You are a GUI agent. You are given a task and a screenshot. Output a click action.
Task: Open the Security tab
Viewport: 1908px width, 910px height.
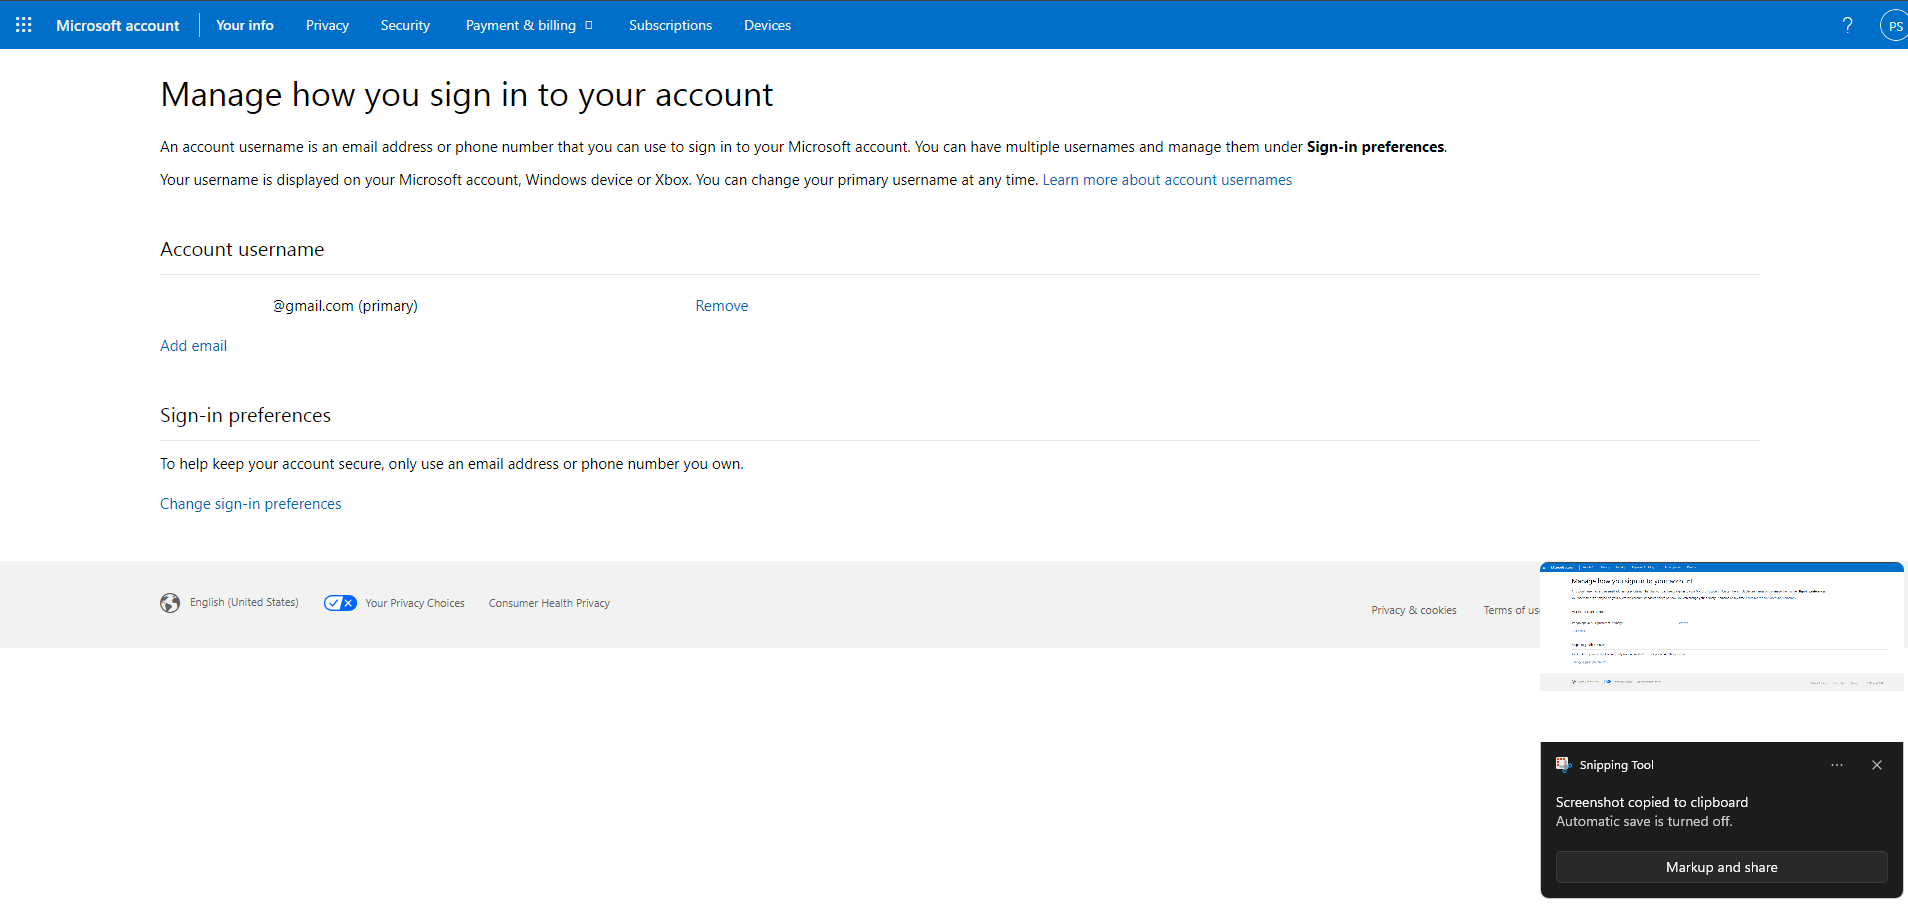[x=405, y=25]
